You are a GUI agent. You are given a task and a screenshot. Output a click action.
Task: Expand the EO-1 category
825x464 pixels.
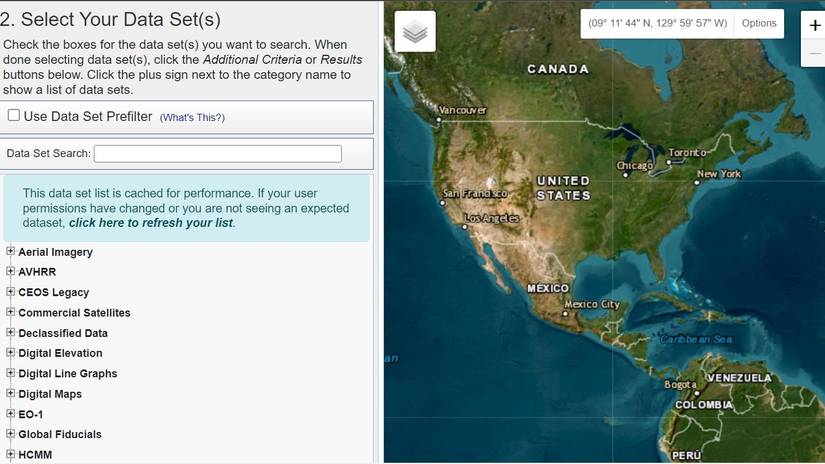coord(10,413)
